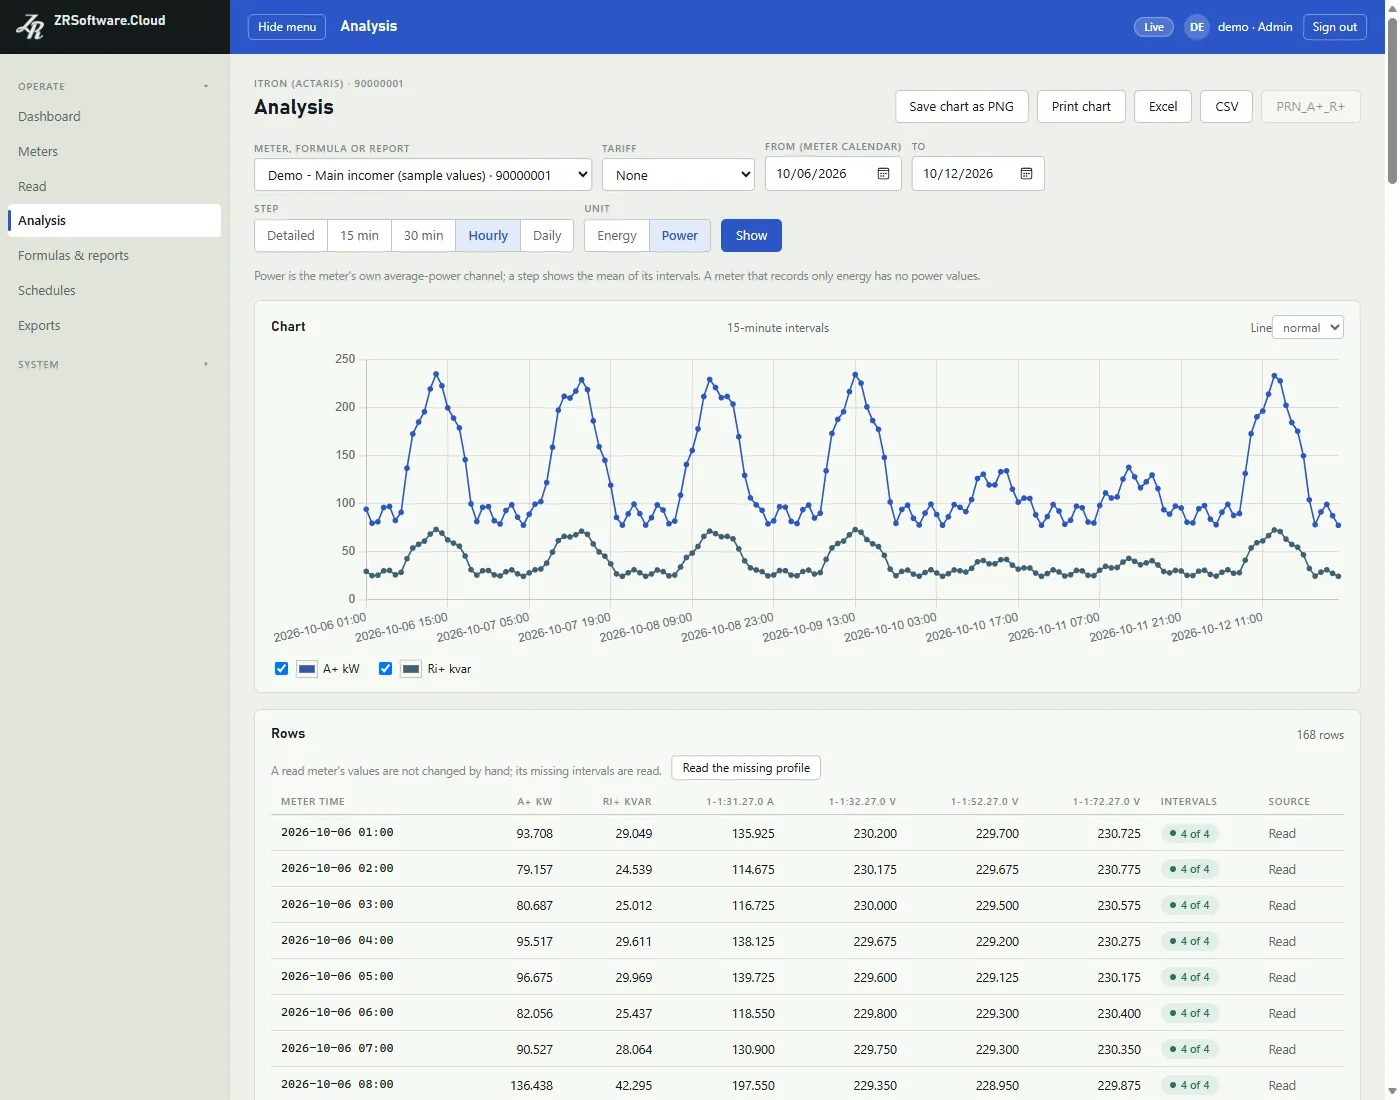Click the Show button
Image resolution: width=1400 pixels, height=1100 pixels.
point(752,236)
